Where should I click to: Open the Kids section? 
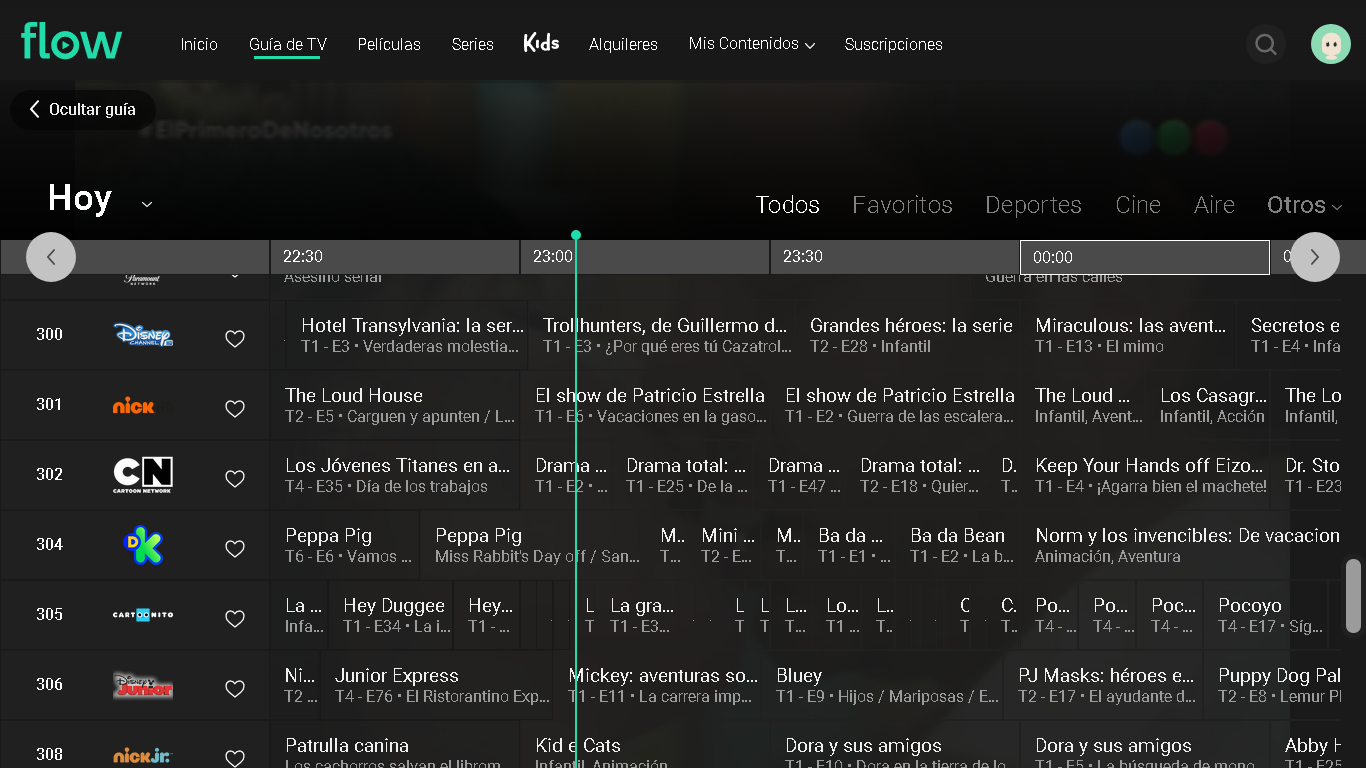tap(541, 43)
